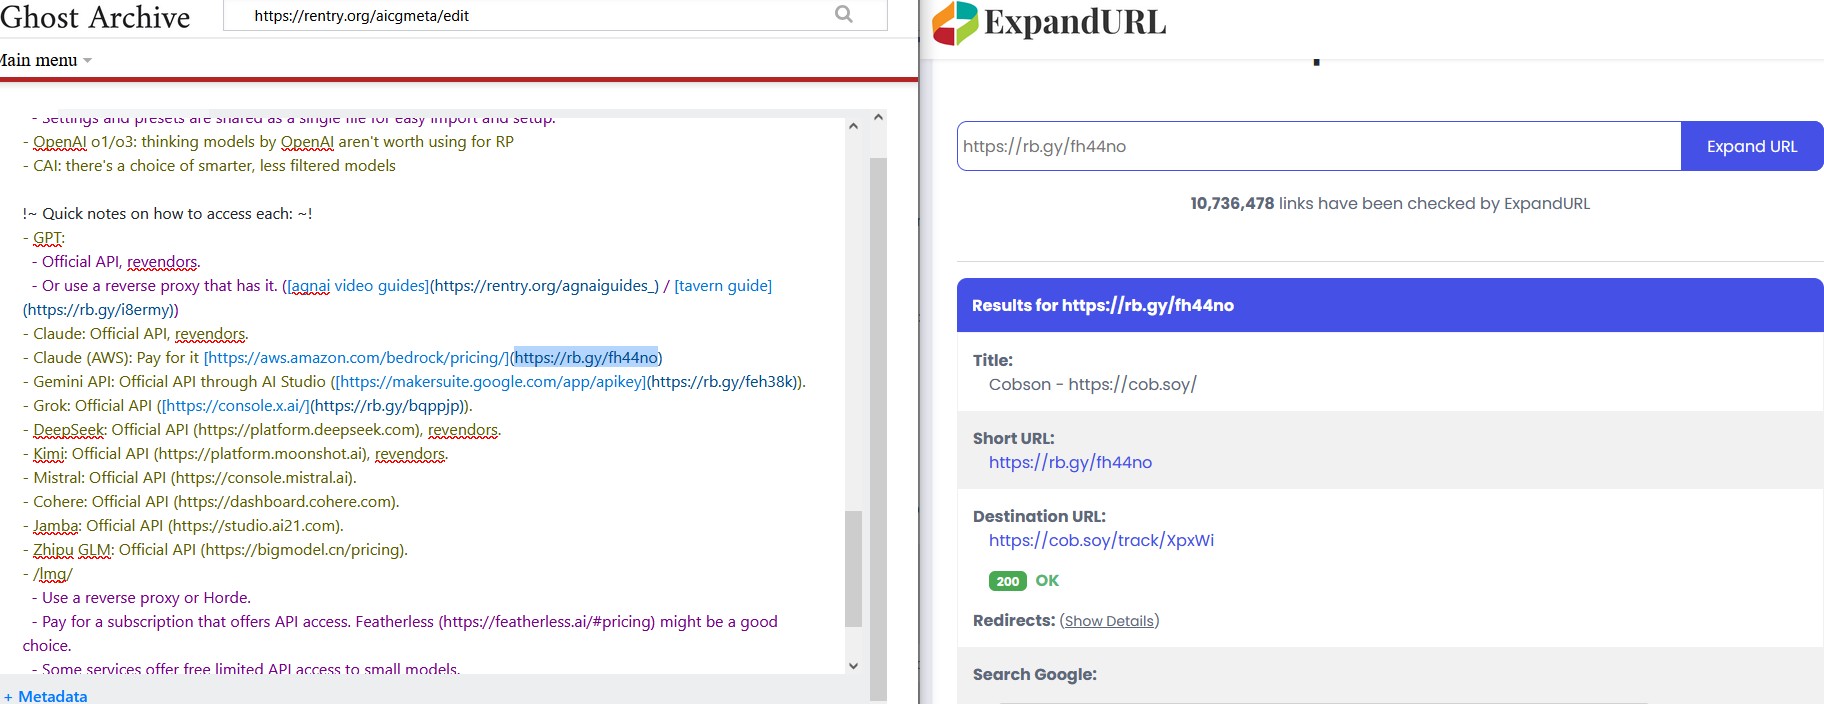Click the ExpandURL colorful logo icon
The height and width of the screenshot is (704, 1824).
point(955,23)
